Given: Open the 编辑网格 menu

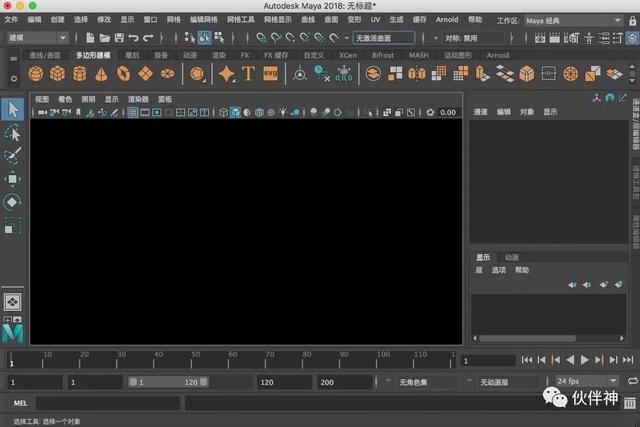Looking at the screenshot, I should click(204, 19).
